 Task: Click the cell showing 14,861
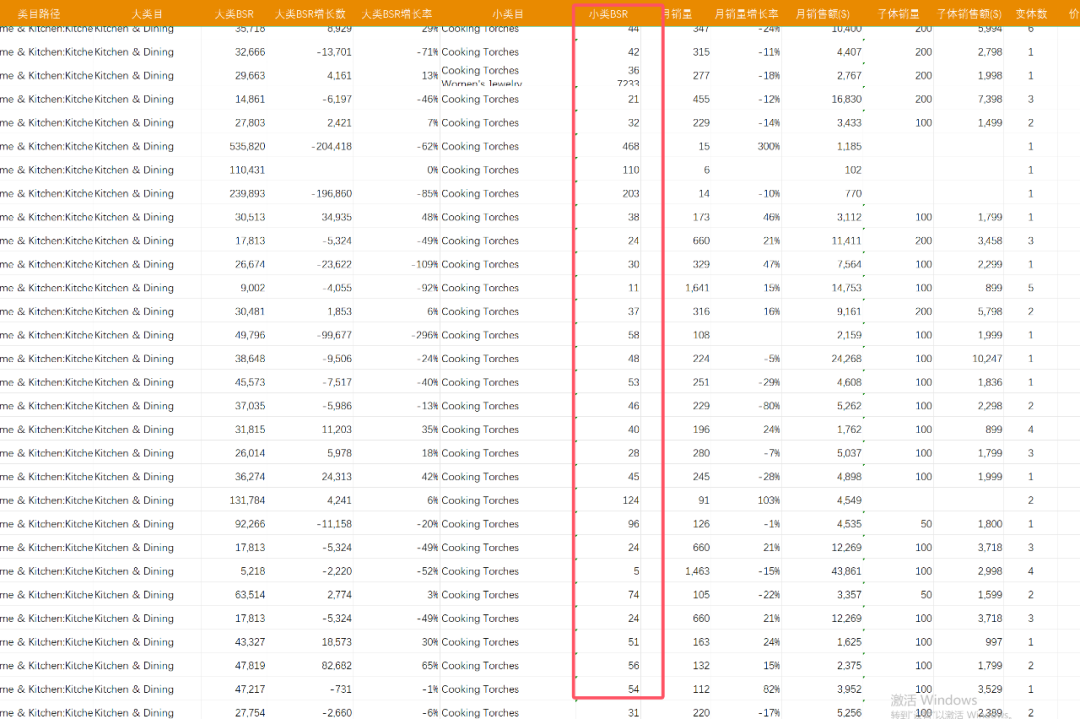coord(250,99)
